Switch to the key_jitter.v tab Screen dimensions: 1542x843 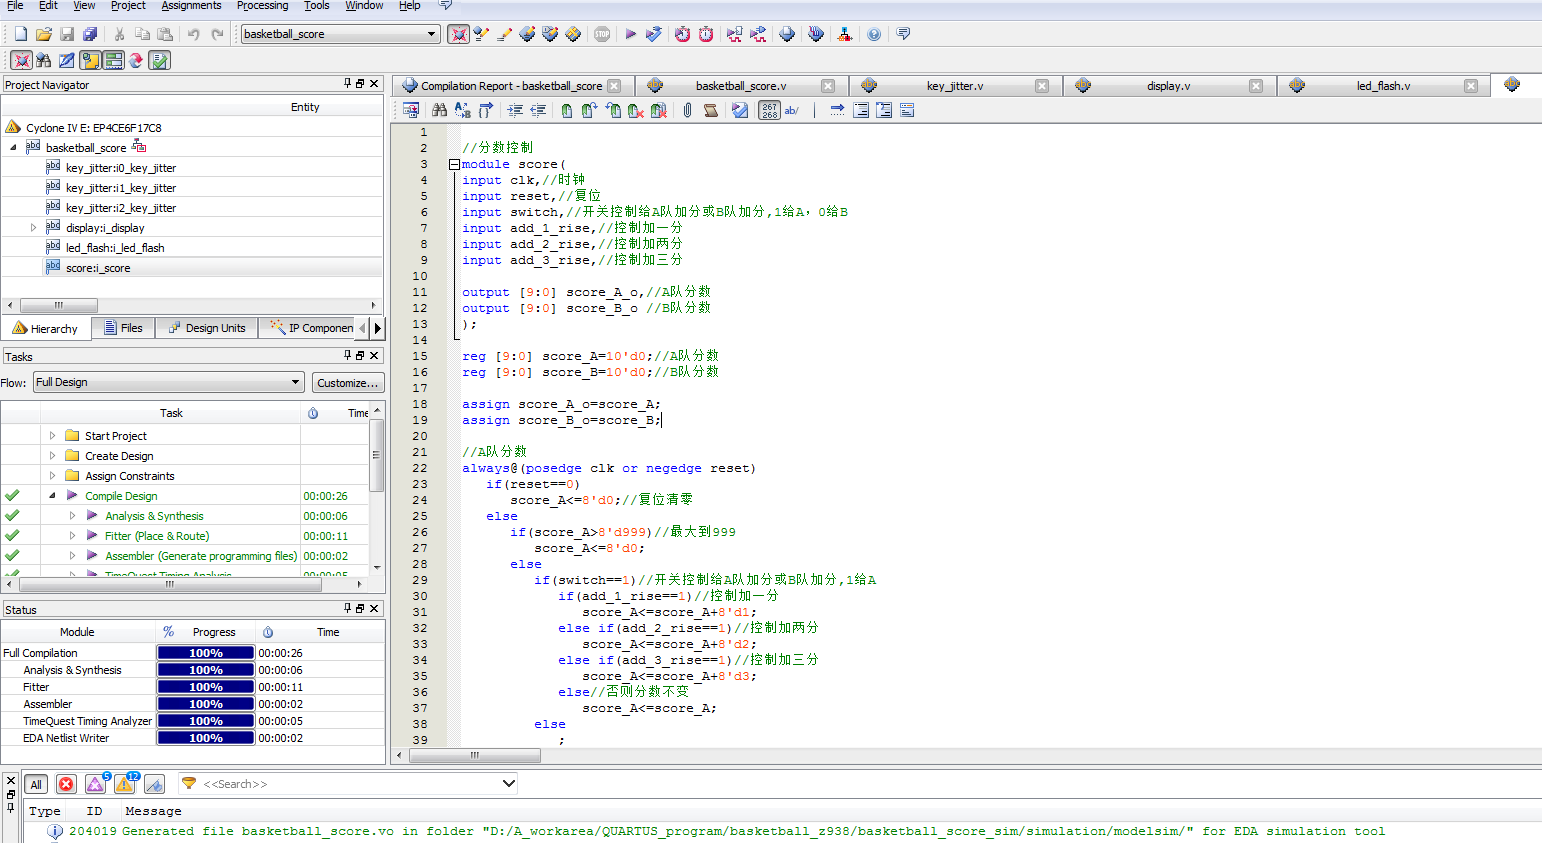[x=955, y=86]
